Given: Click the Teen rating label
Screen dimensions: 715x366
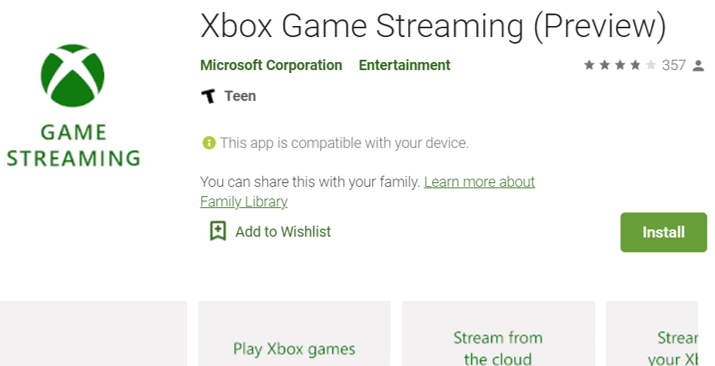Looking at the screenshot, I should pos(240,96).
